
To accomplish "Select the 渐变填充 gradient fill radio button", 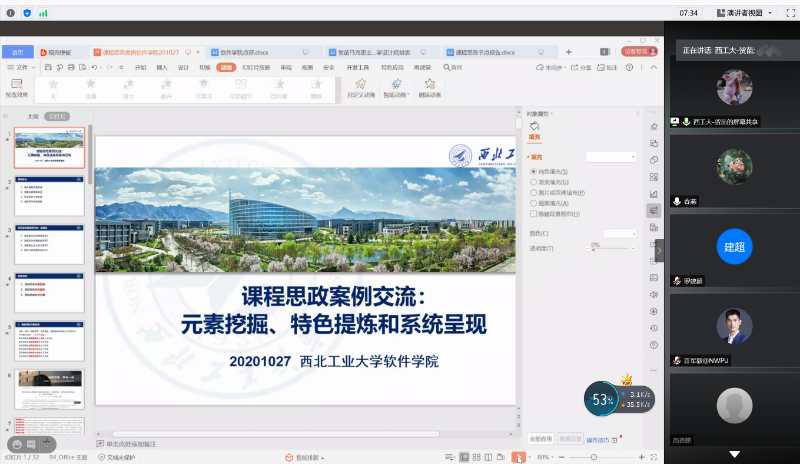I will (533, 182).
